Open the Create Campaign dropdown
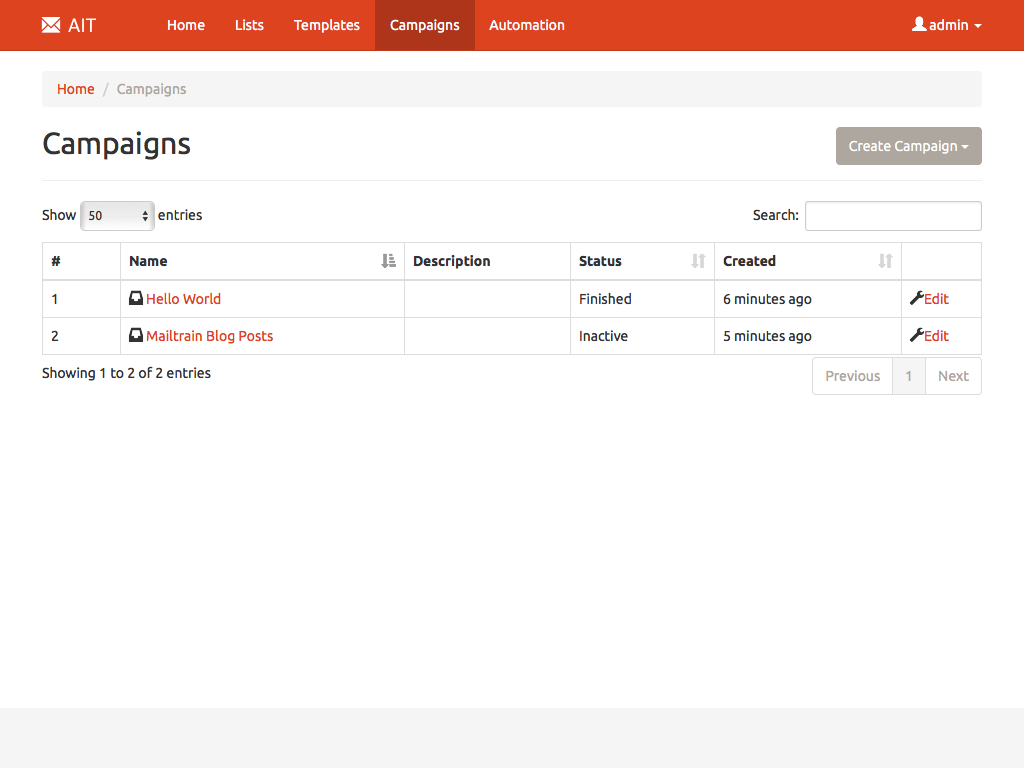1024x768 pixels. pyautogui.click(x=908, y=146)
